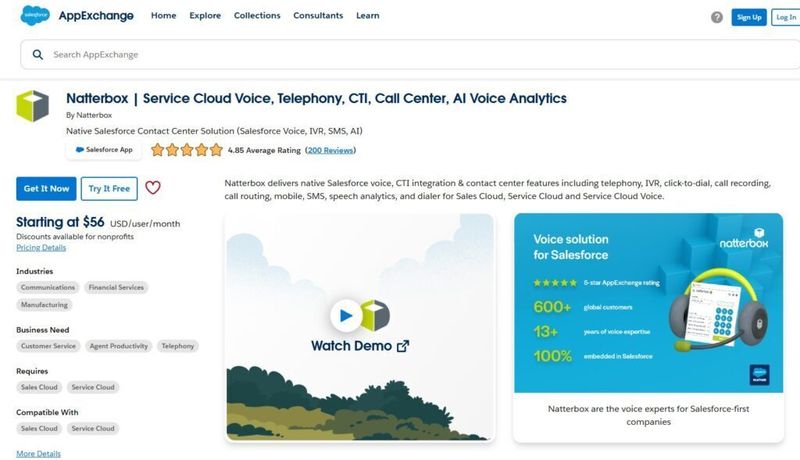Click the search magnifier icon

[x=38, y=55]
